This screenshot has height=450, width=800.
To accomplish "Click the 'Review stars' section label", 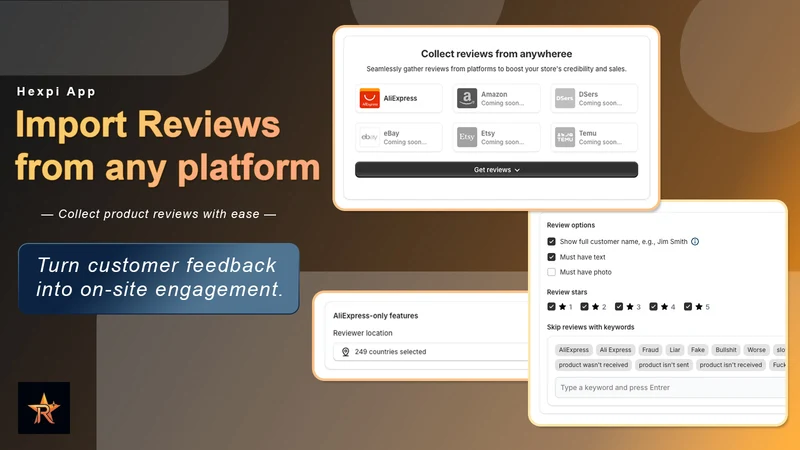I will (567, 292).
